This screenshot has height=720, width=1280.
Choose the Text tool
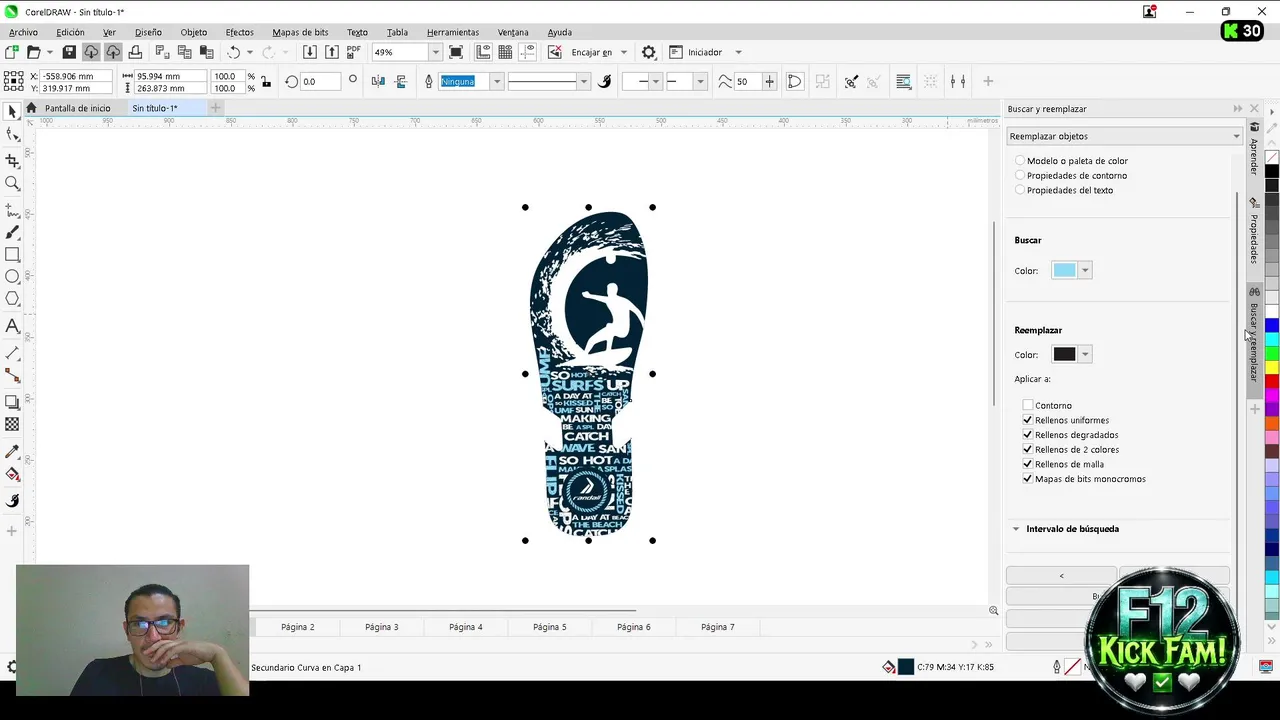point(12,326)
